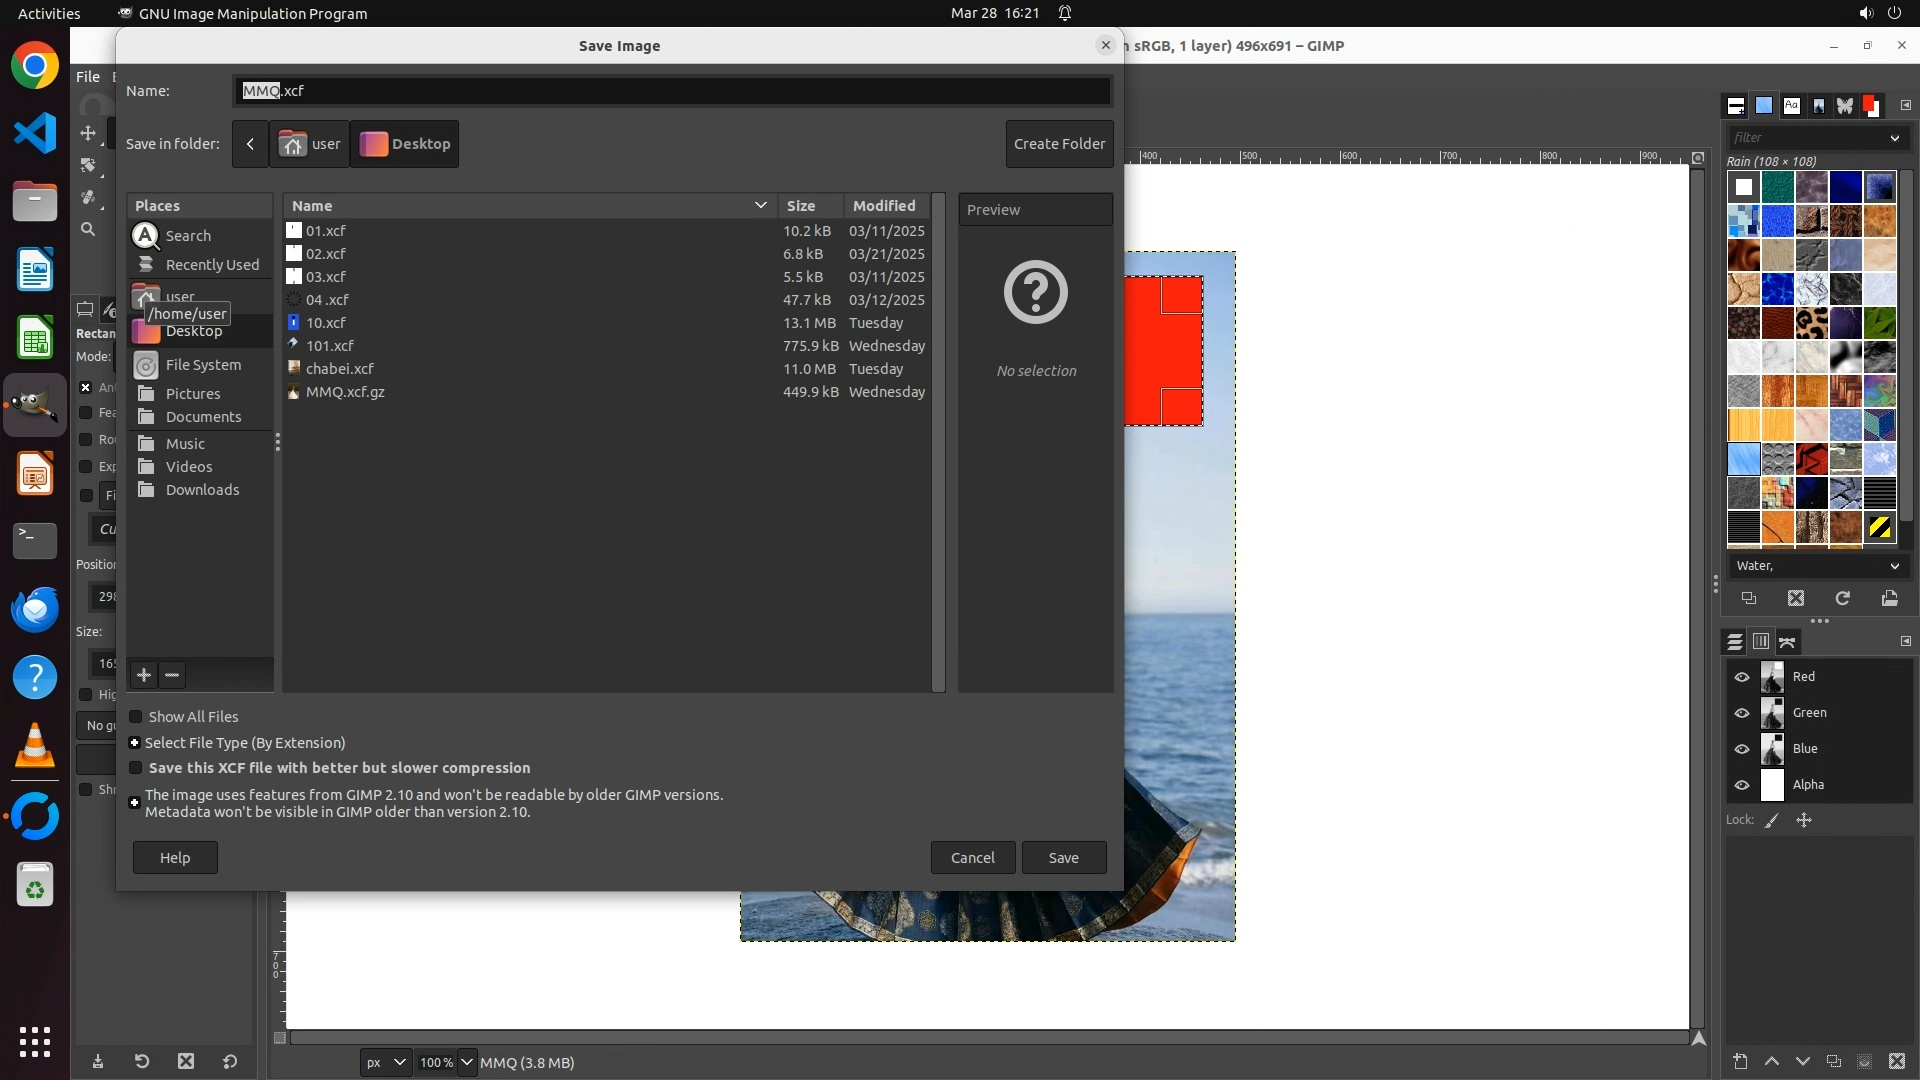Viewport: 1920px width, 1080px height.
Task: Launch Visual Studio Code from dock
Action: click(35, 133)
